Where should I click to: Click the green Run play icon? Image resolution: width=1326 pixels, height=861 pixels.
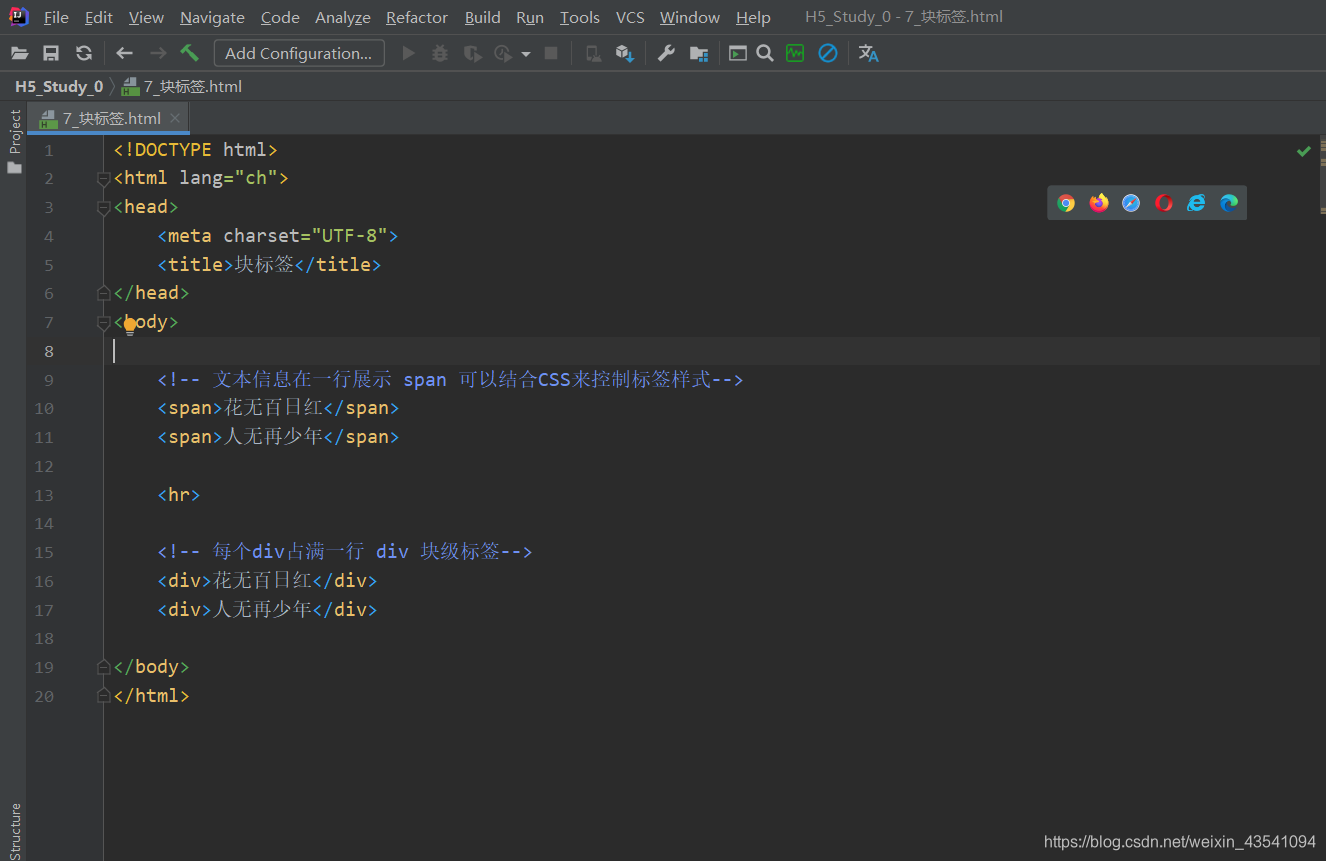click(x=408, y=53)
